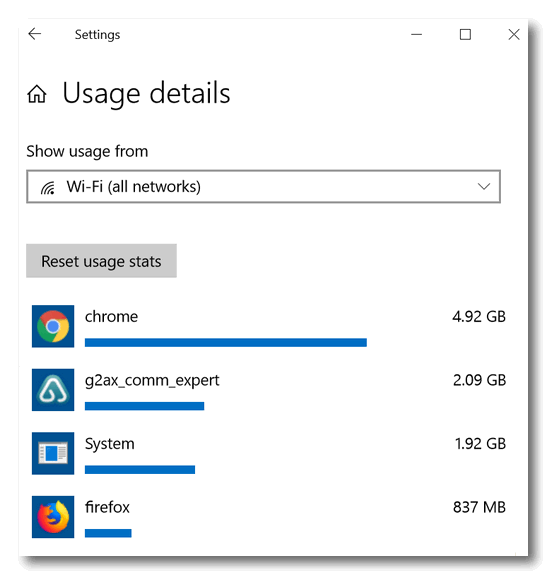Select the System usage bar
This screenshot has height=576, width=548.
pyautogui.click(x=140, y=469)
